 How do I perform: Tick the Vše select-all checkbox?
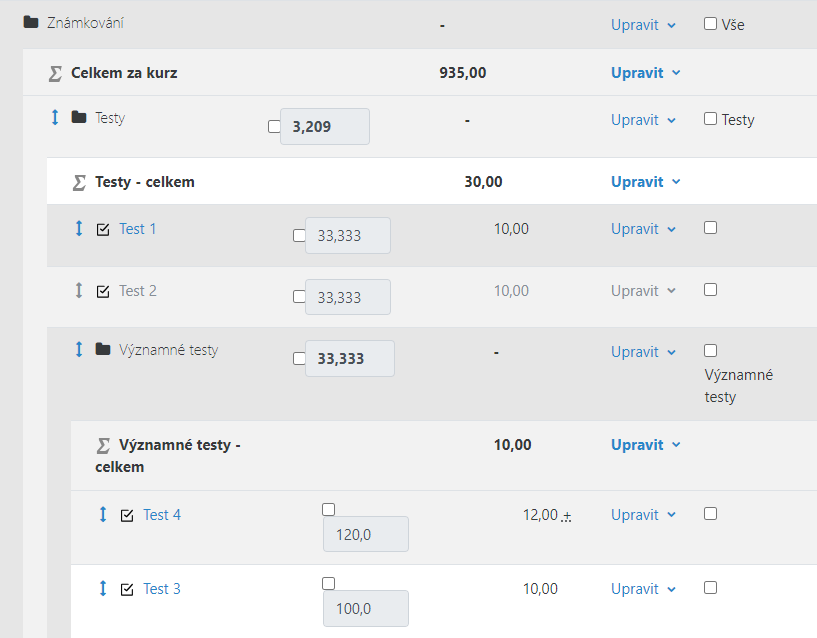click(x=710, y=23)
